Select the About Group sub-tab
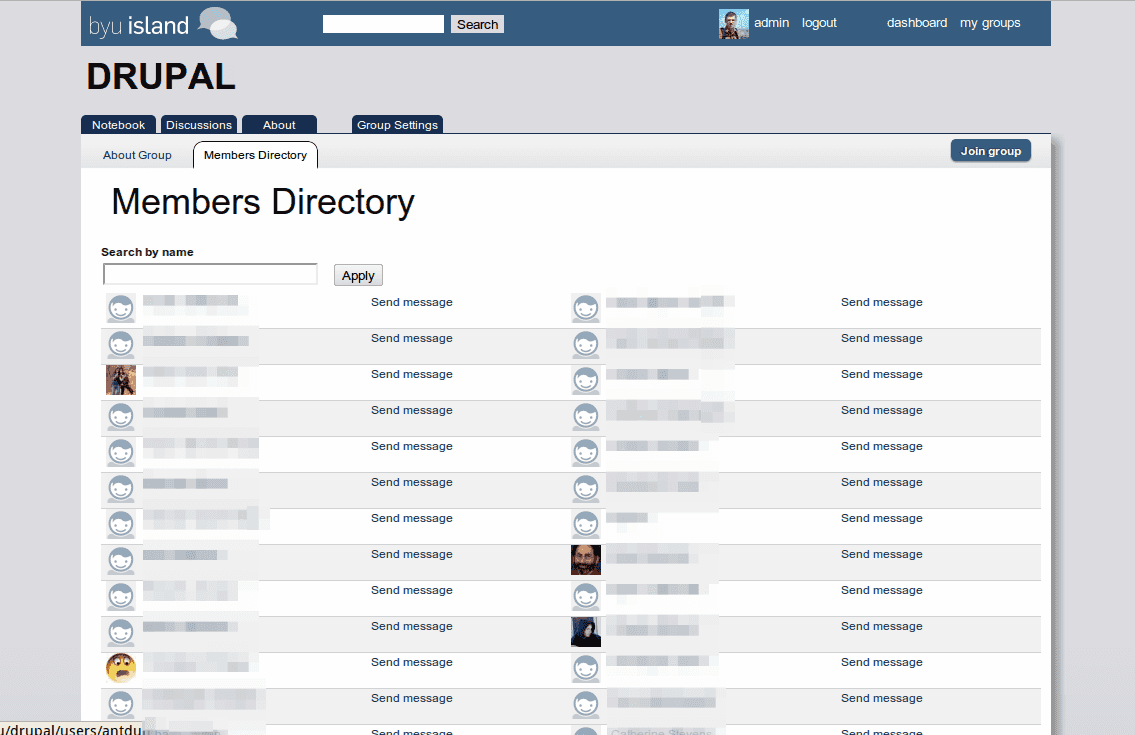Screen dimensions: 1135x735 [137, 155]
